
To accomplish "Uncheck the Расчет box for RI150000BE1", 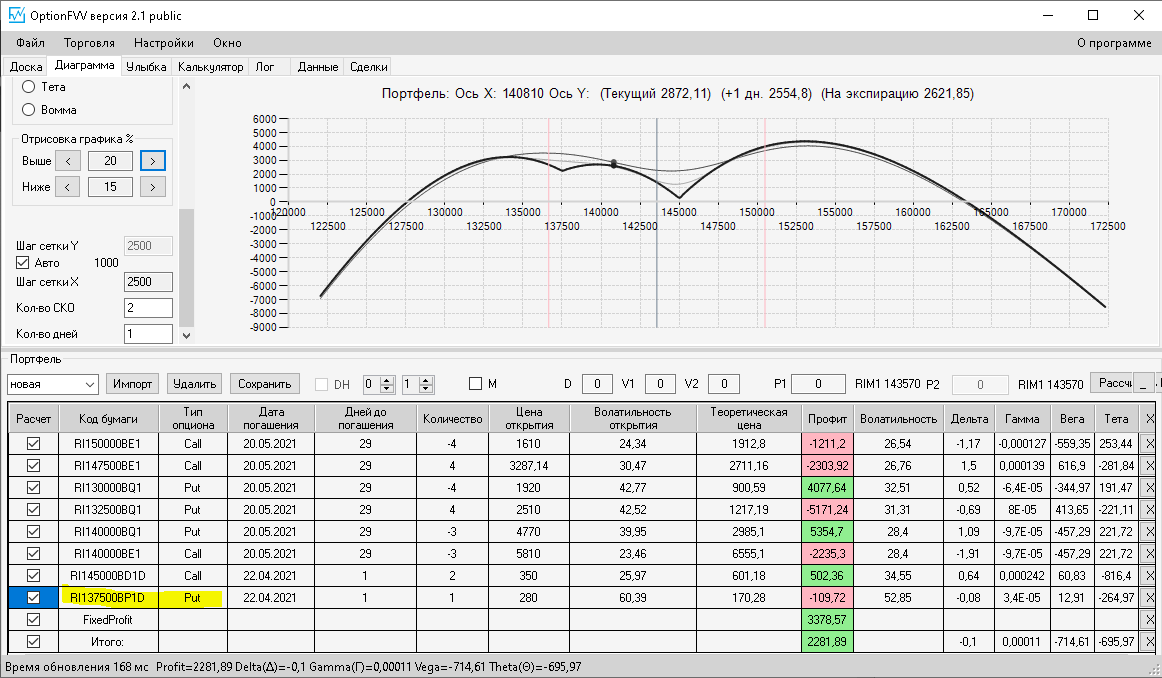I will click(x=33, y=444).
